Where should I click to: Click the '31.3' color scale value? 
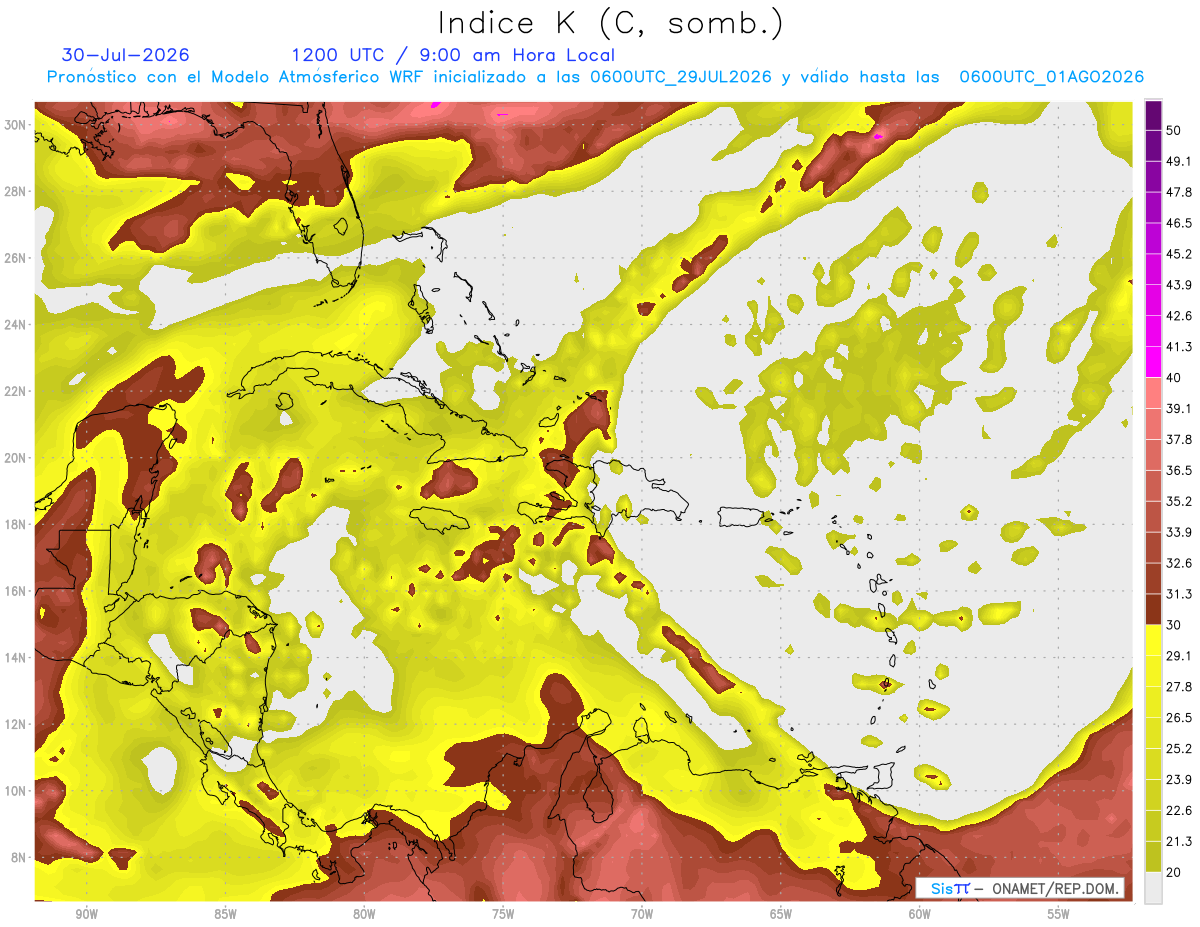pos(1179,594)
